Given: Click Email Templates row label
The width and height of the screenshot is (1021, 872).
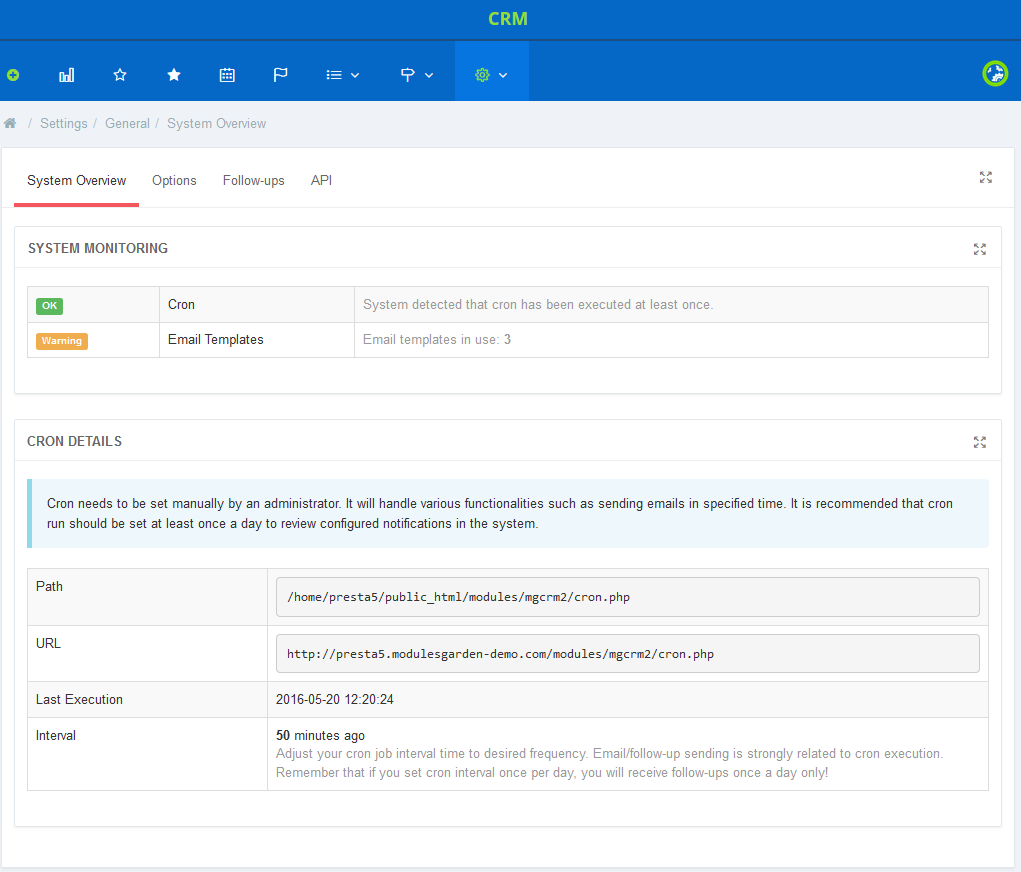Looking at the screenshot, I should pyautogui.click(x=216, y=340).
